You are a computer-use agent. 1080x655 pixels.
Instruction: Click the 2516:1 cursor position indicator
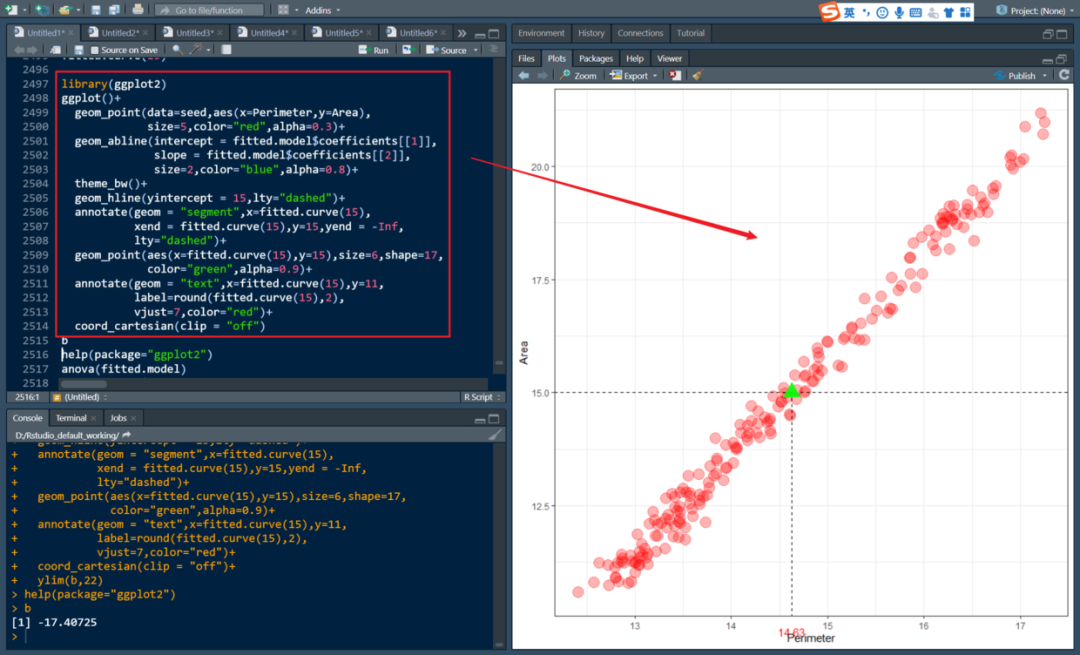pyautogui.click(x=27, y=397)
